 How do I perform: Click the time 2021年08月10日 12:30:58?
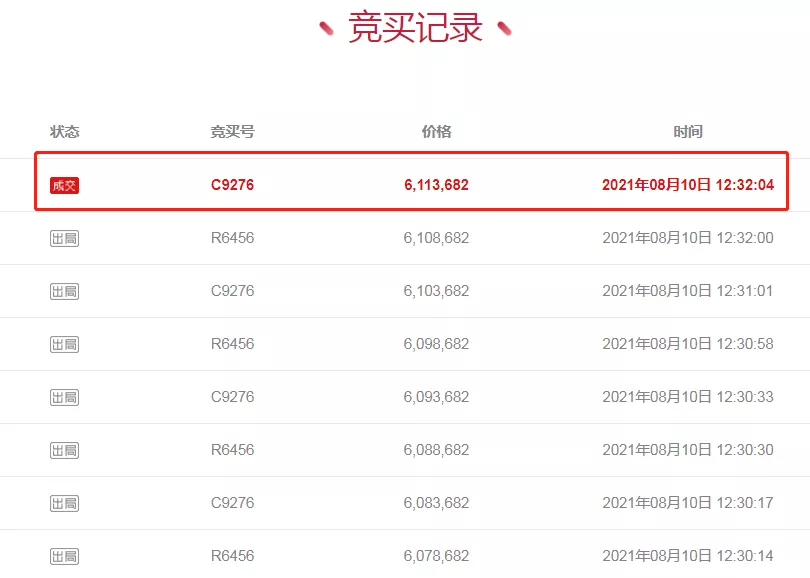click(x=688, y=344)
